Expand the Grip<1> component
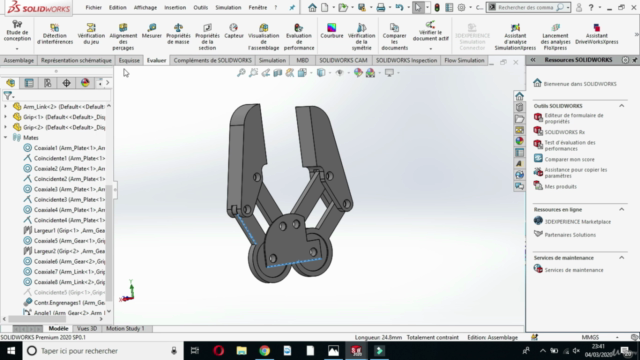The width and height of the screenshot is (640, 360). (x=6, y=117)
